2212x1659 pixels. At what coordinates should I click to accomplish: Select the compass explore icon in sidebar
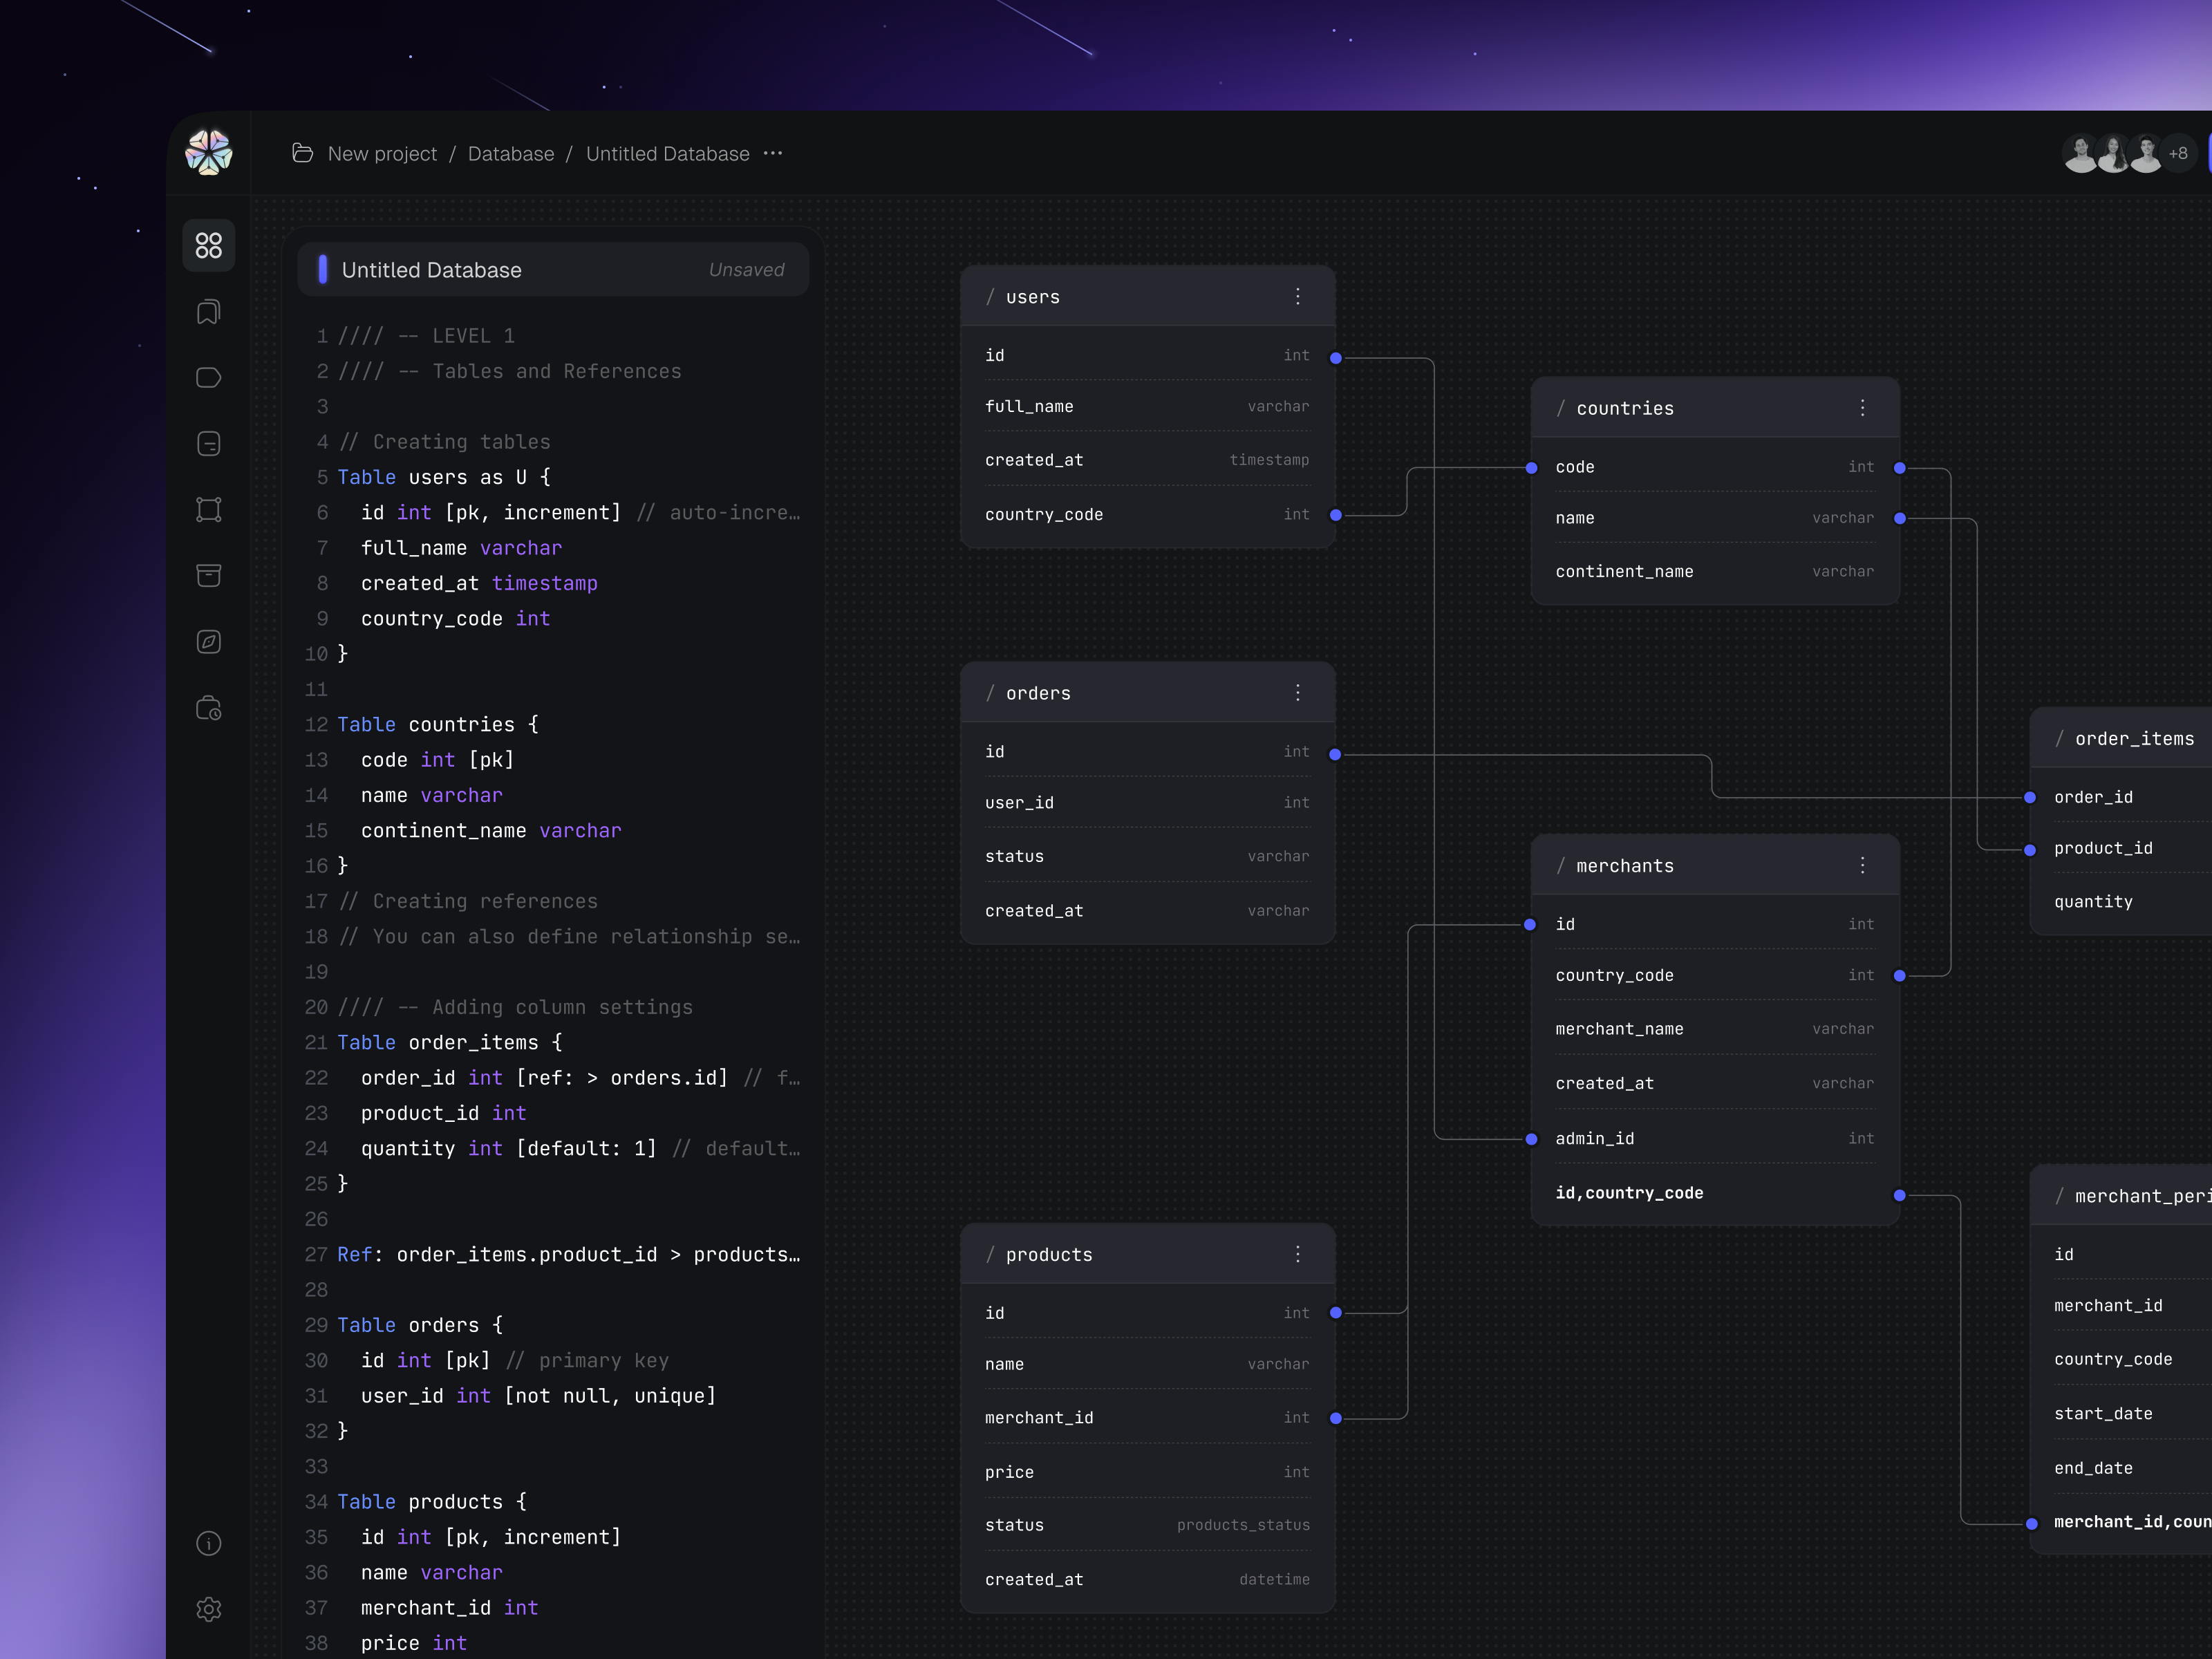click(x=208, y=641)
